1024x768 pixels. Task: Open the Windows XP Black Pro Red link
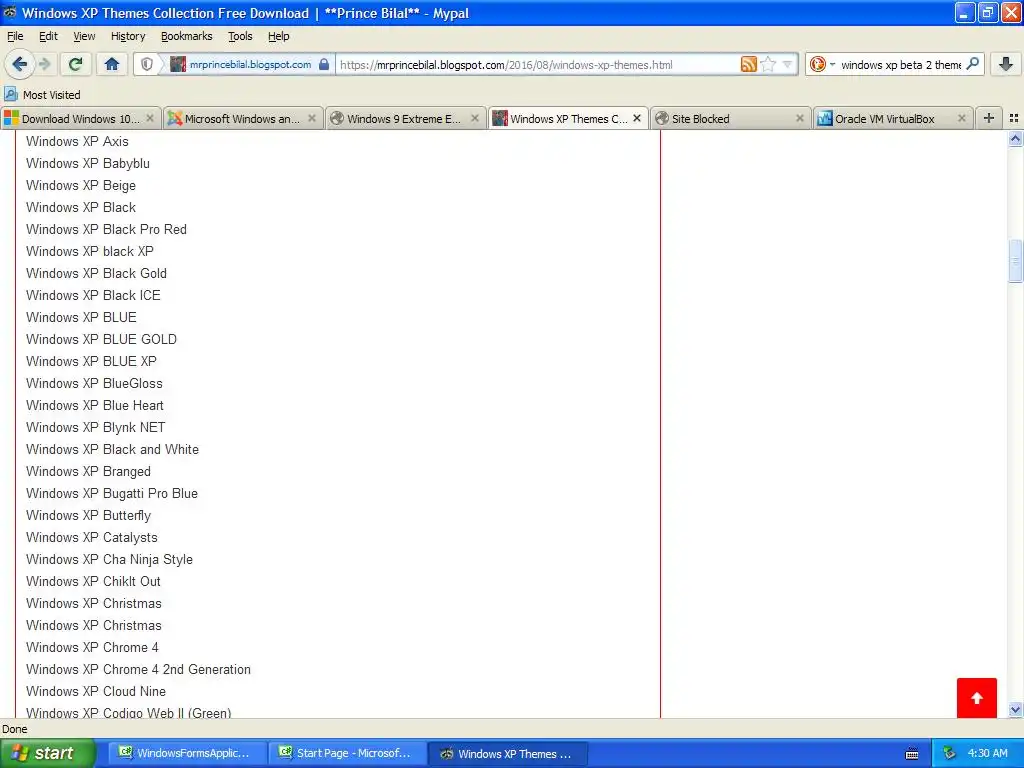coord(106,229)
